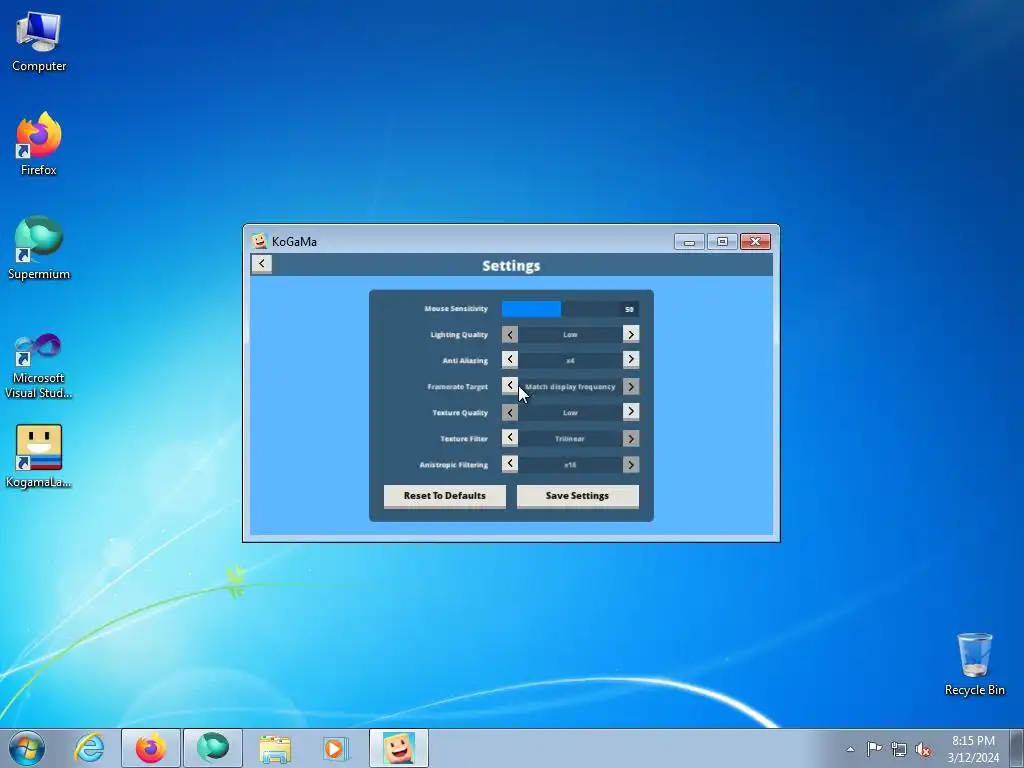Screen dimensions: 1024x768
Task: Click the Anisotropic Filtering x16 value
Action: coord(570,465)
